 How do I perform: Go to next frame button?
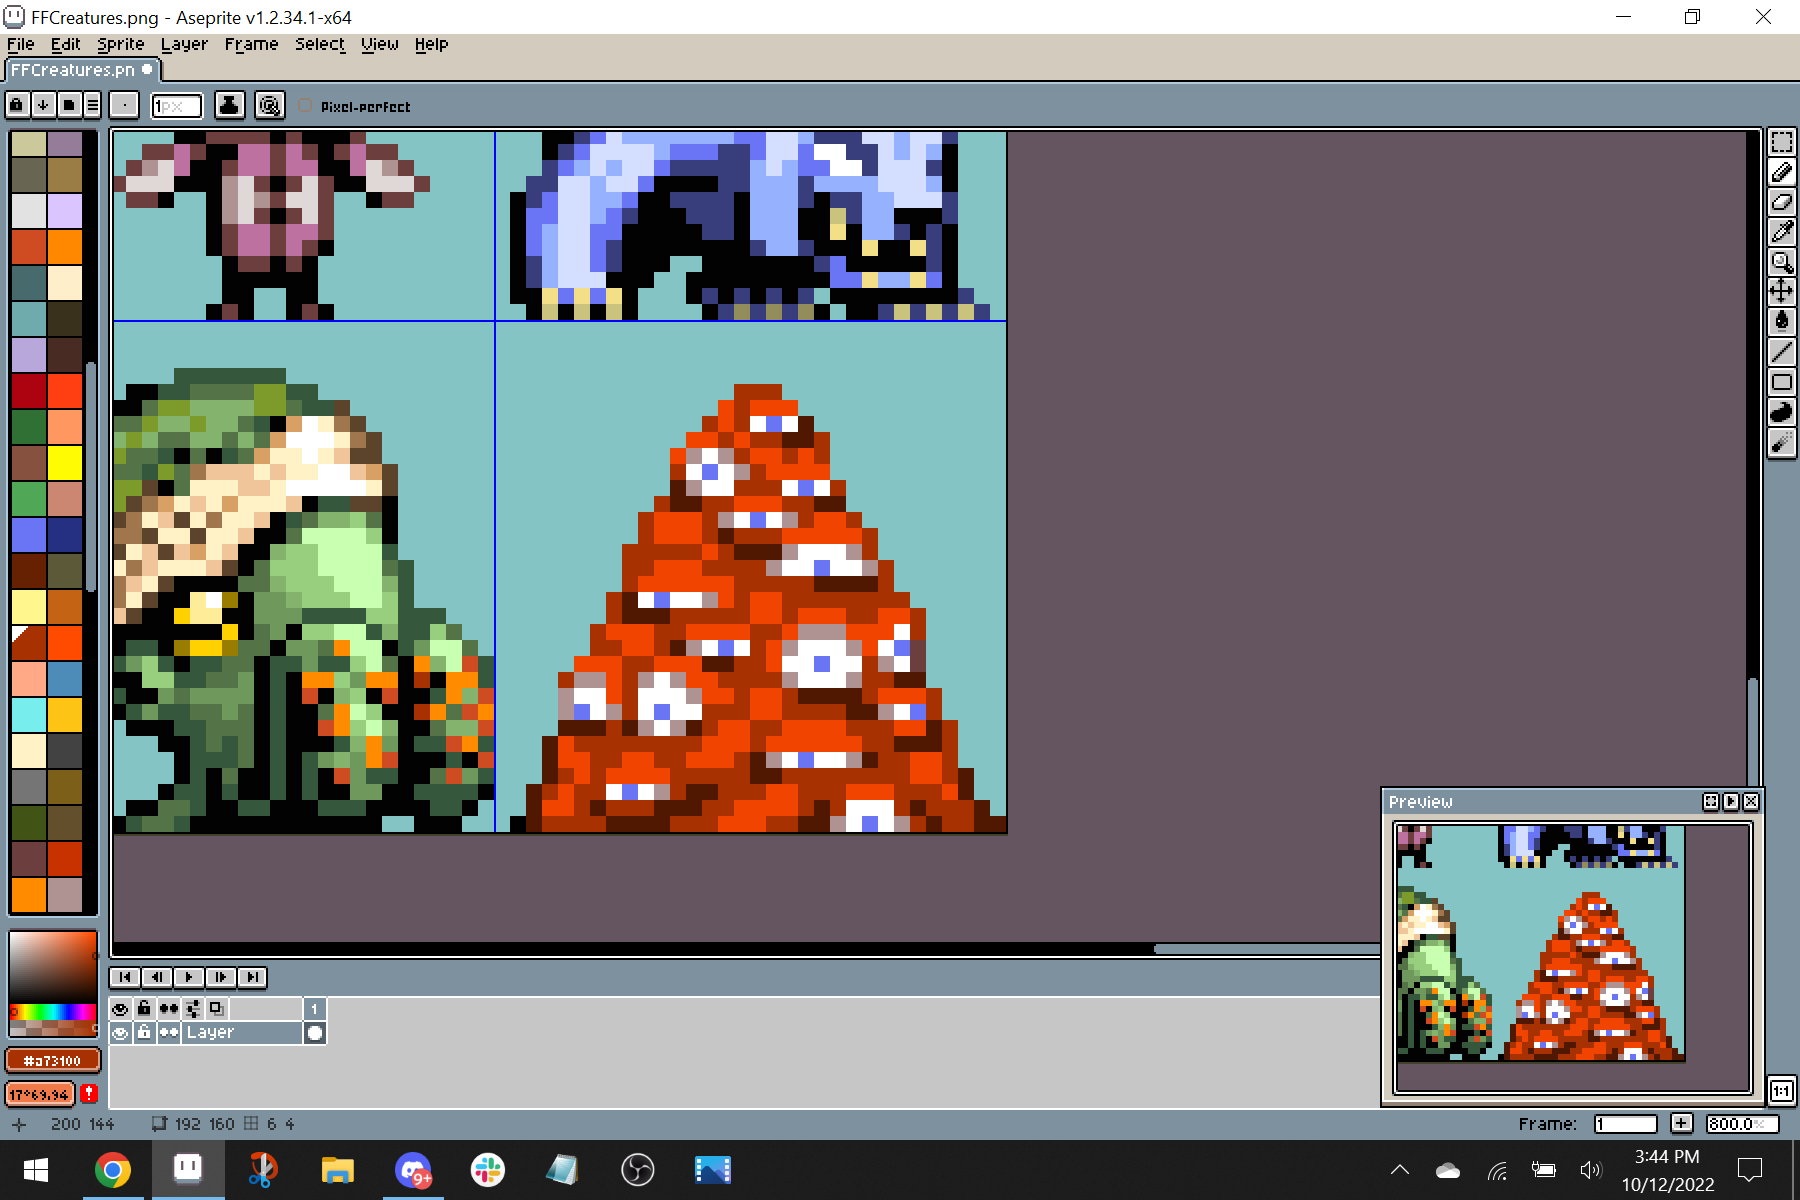220,977
